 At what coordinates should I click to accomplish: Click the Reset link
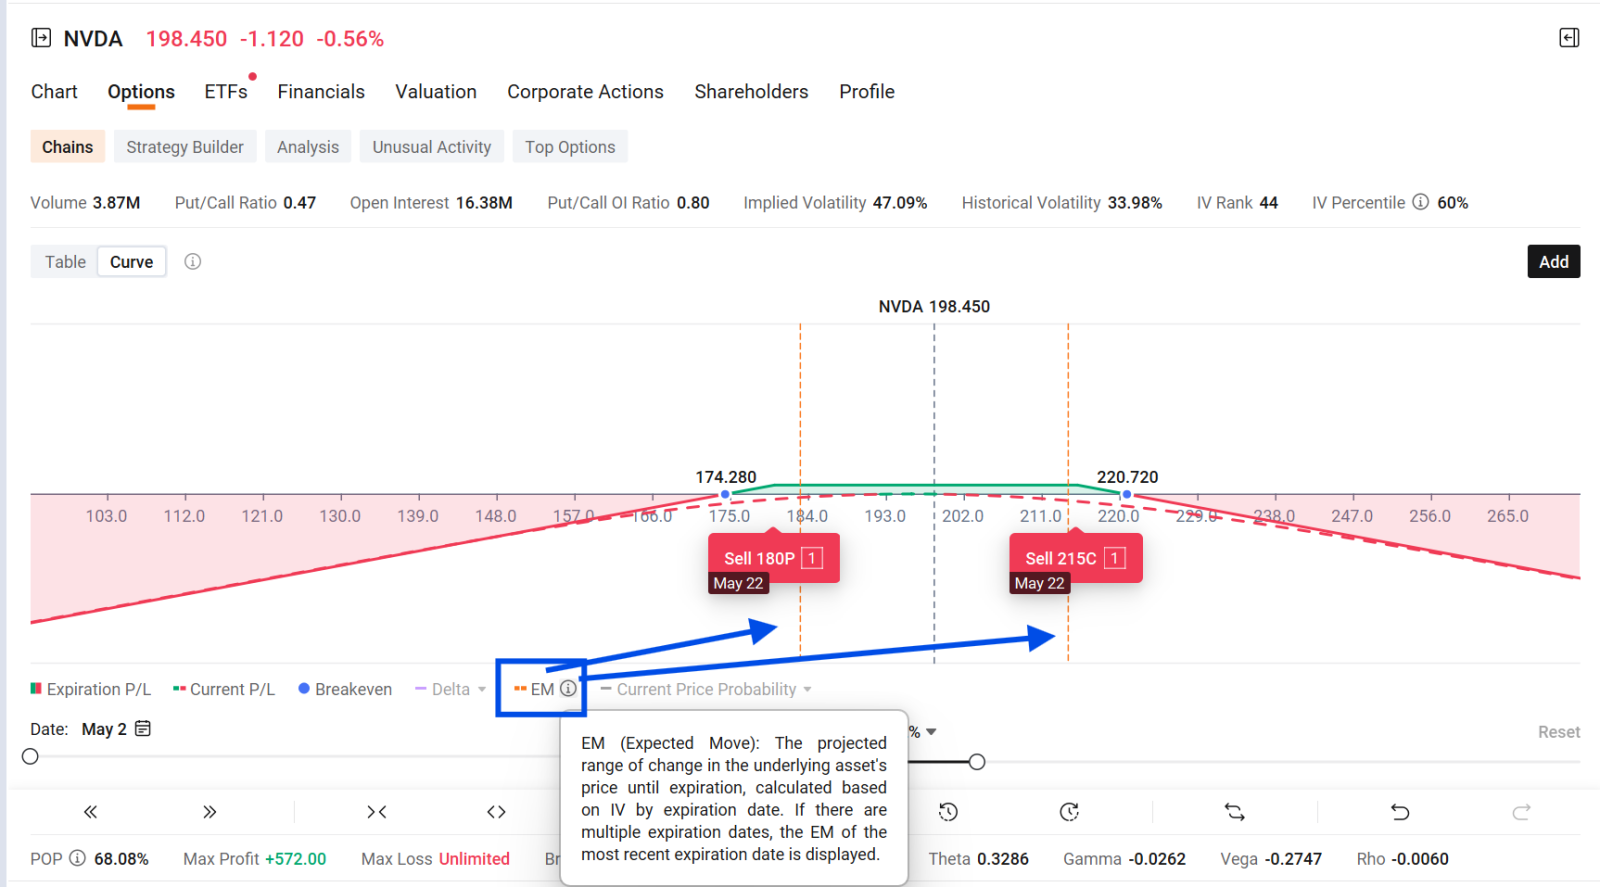point(1558,732)
